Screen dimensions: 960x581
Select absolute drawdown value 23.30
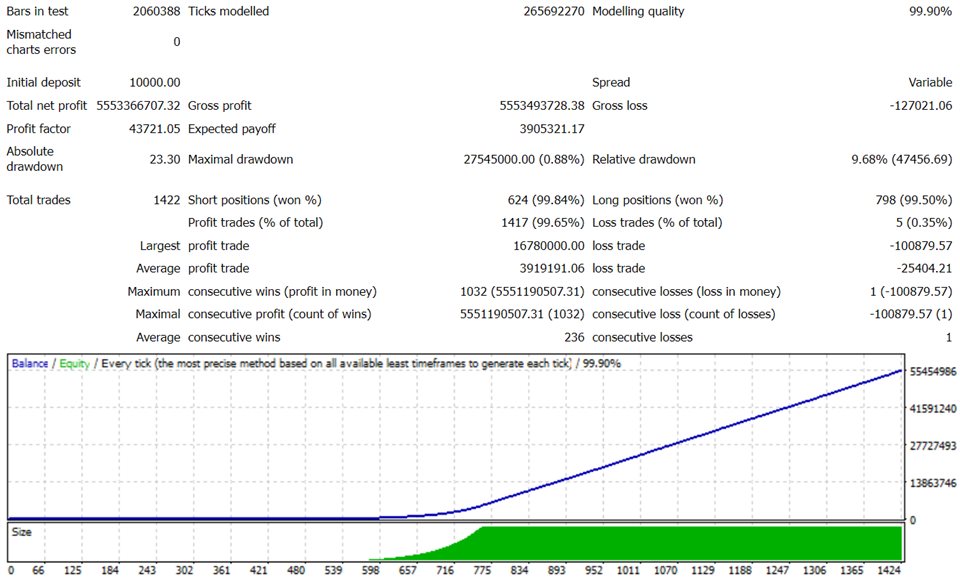[165, 159]
